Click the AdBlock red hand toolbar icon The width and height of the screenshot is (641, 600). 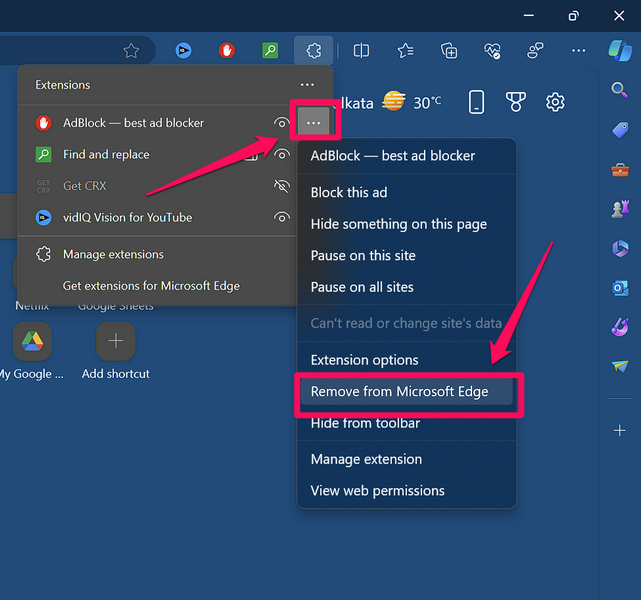[x=227, y=50]
